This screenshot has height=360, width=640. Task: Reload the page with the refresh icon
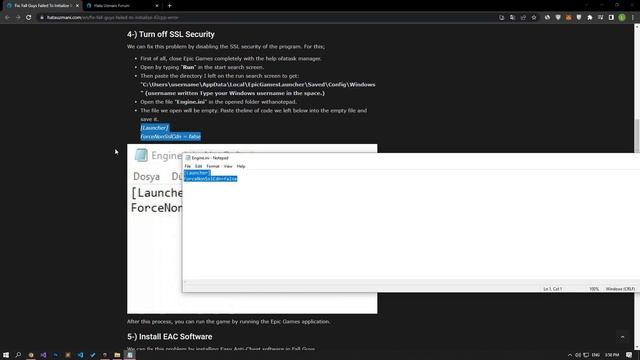point(29,18)
